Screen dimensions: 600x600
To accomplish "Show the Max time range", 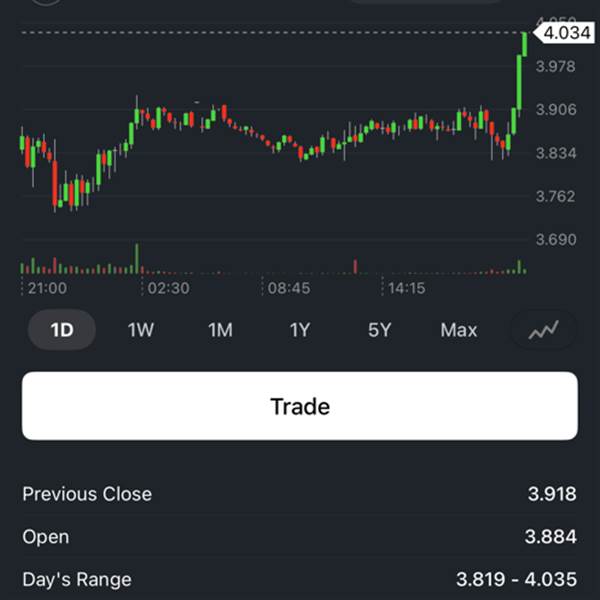I will coord(459,330).
